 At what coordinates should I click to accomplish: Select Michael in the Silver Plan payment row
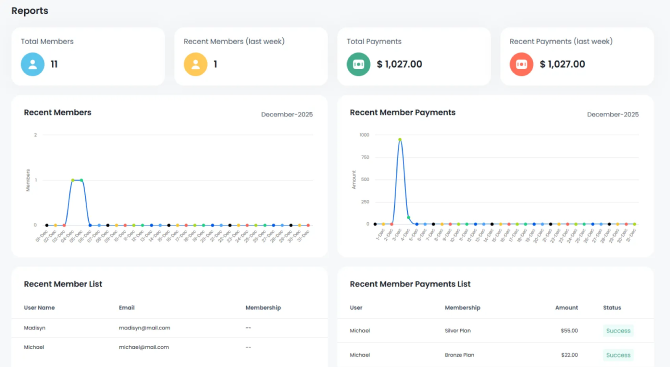[360, 331]
